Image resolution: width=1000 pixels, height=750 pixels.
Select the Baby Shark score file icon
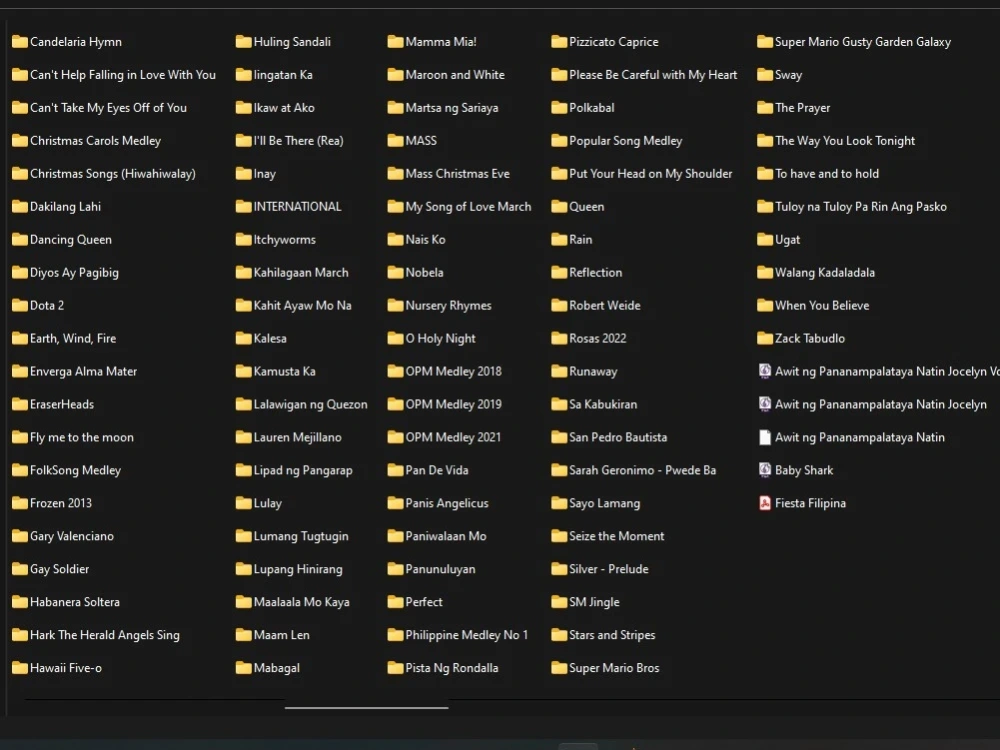(765, 470)
